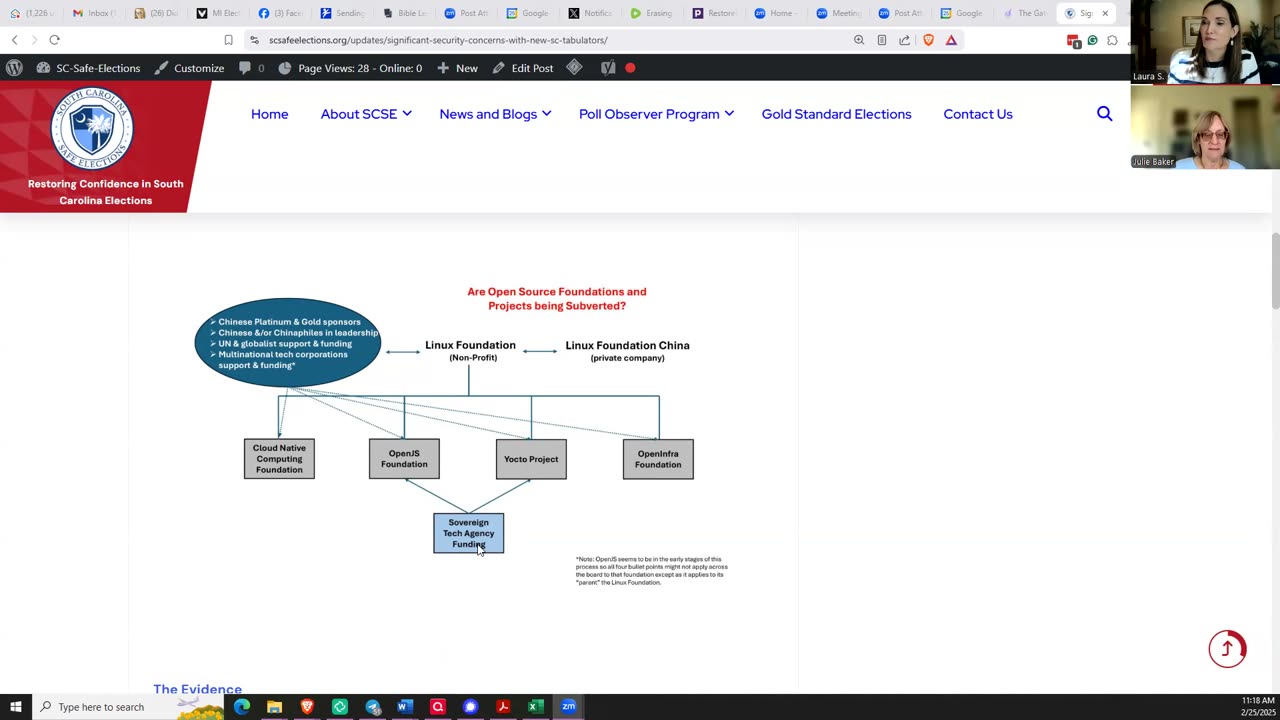The height and width of the screenshot is (720, 1280).
Task: Select Julie Baker's video thumbnail
Action: (1205, 127)
